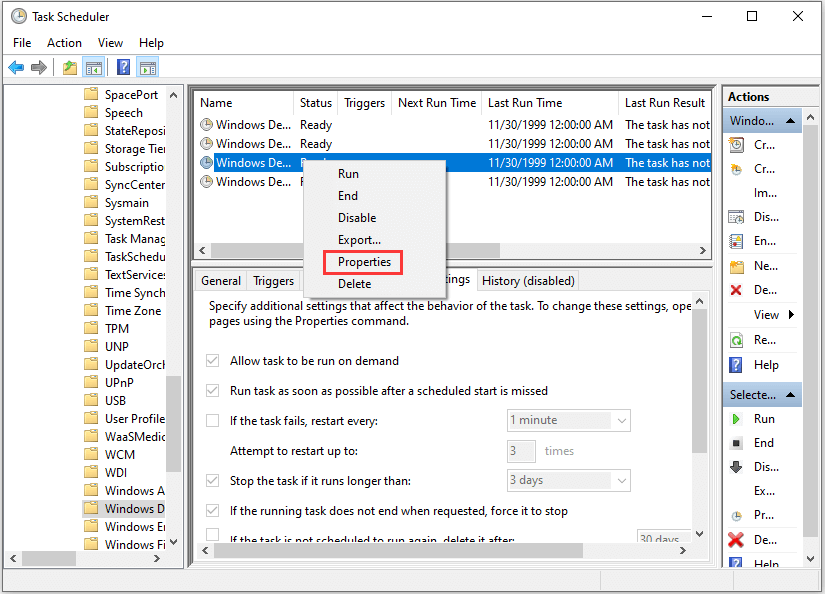Open the restart interval dropdown showing 1 minute
The height and width of the screenshot is (594, 825).
coord(622,420)
